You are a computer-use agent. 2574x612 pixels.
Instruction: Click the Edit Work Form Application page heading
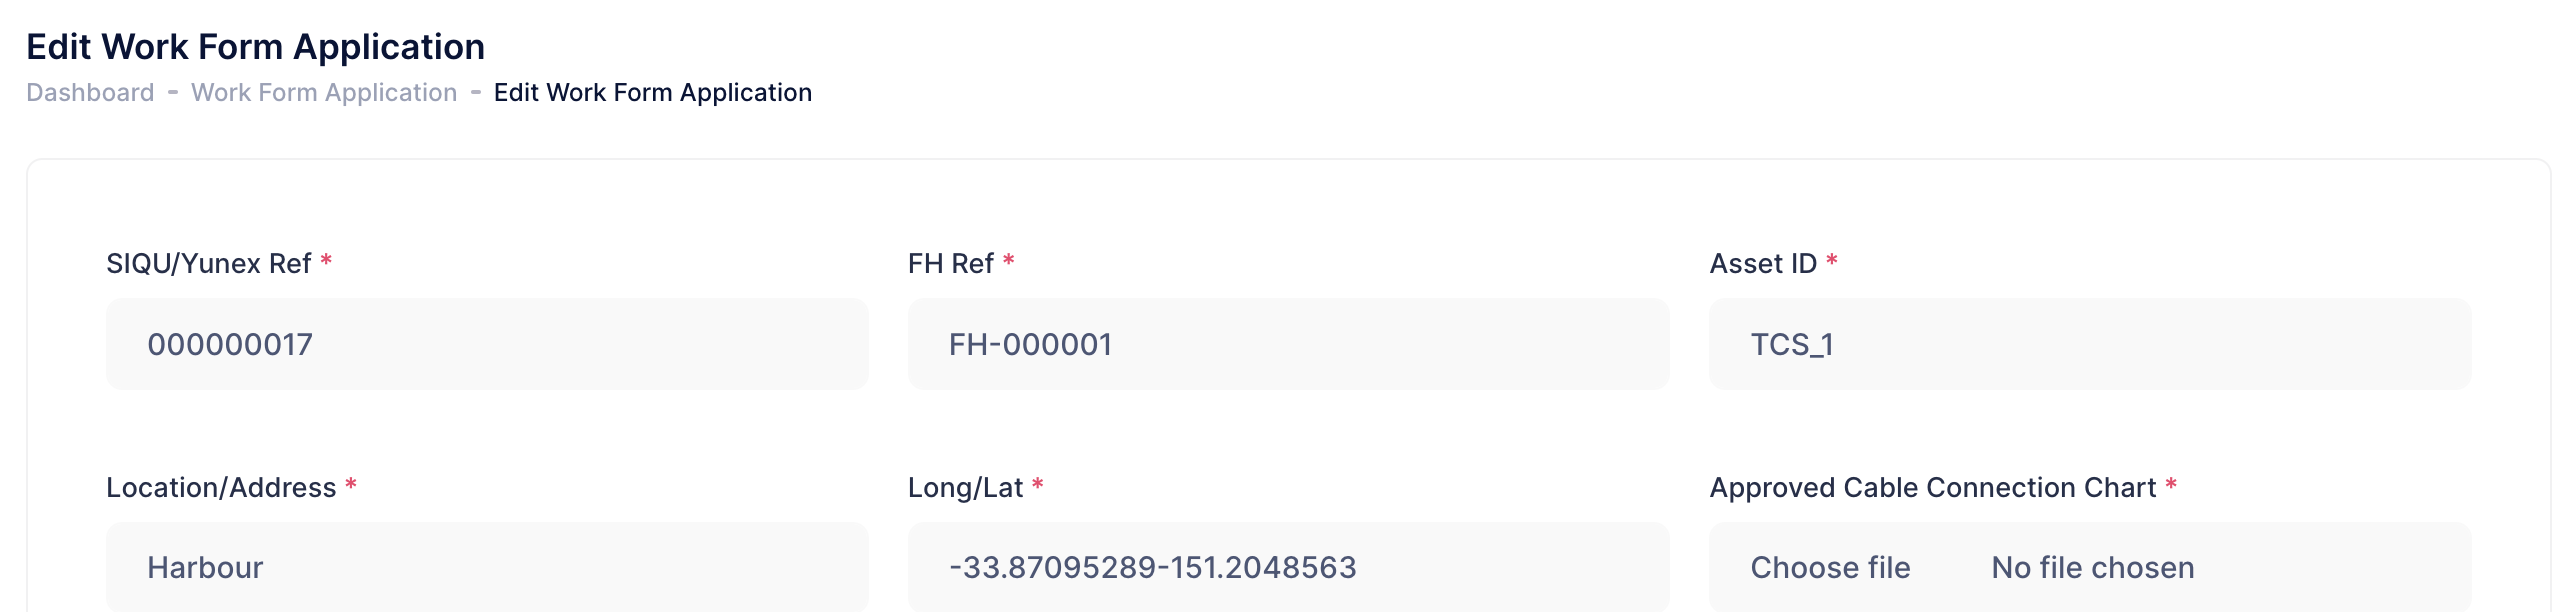(x=255, y=47)
